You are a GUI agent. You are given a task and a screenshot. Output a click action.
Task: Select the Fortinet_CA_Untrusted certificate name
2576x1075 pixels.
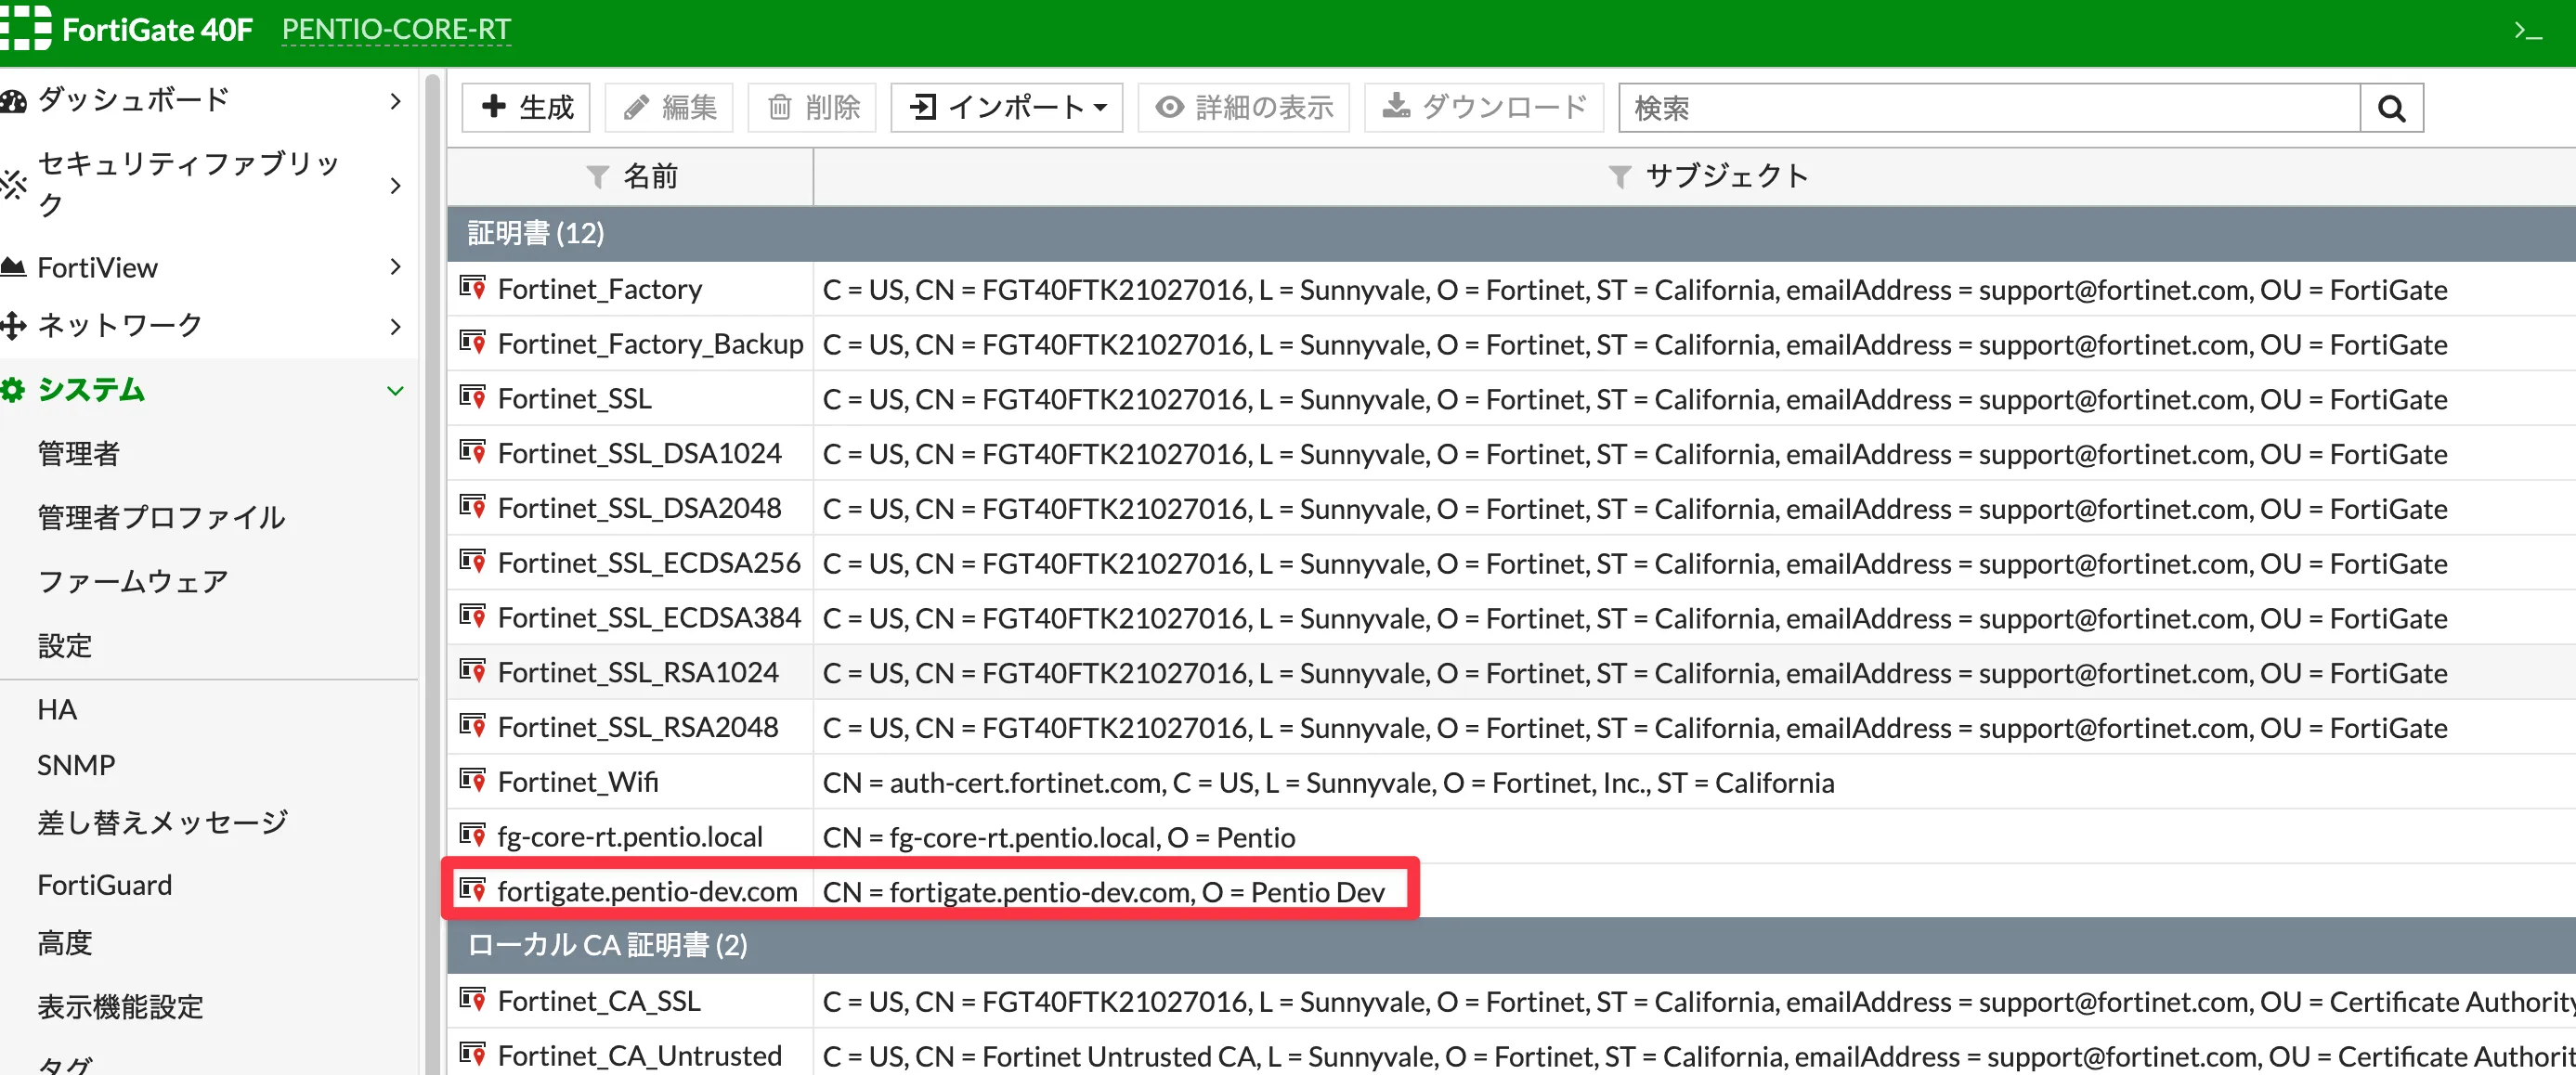pyautogui.click(x=640, y=1056)
